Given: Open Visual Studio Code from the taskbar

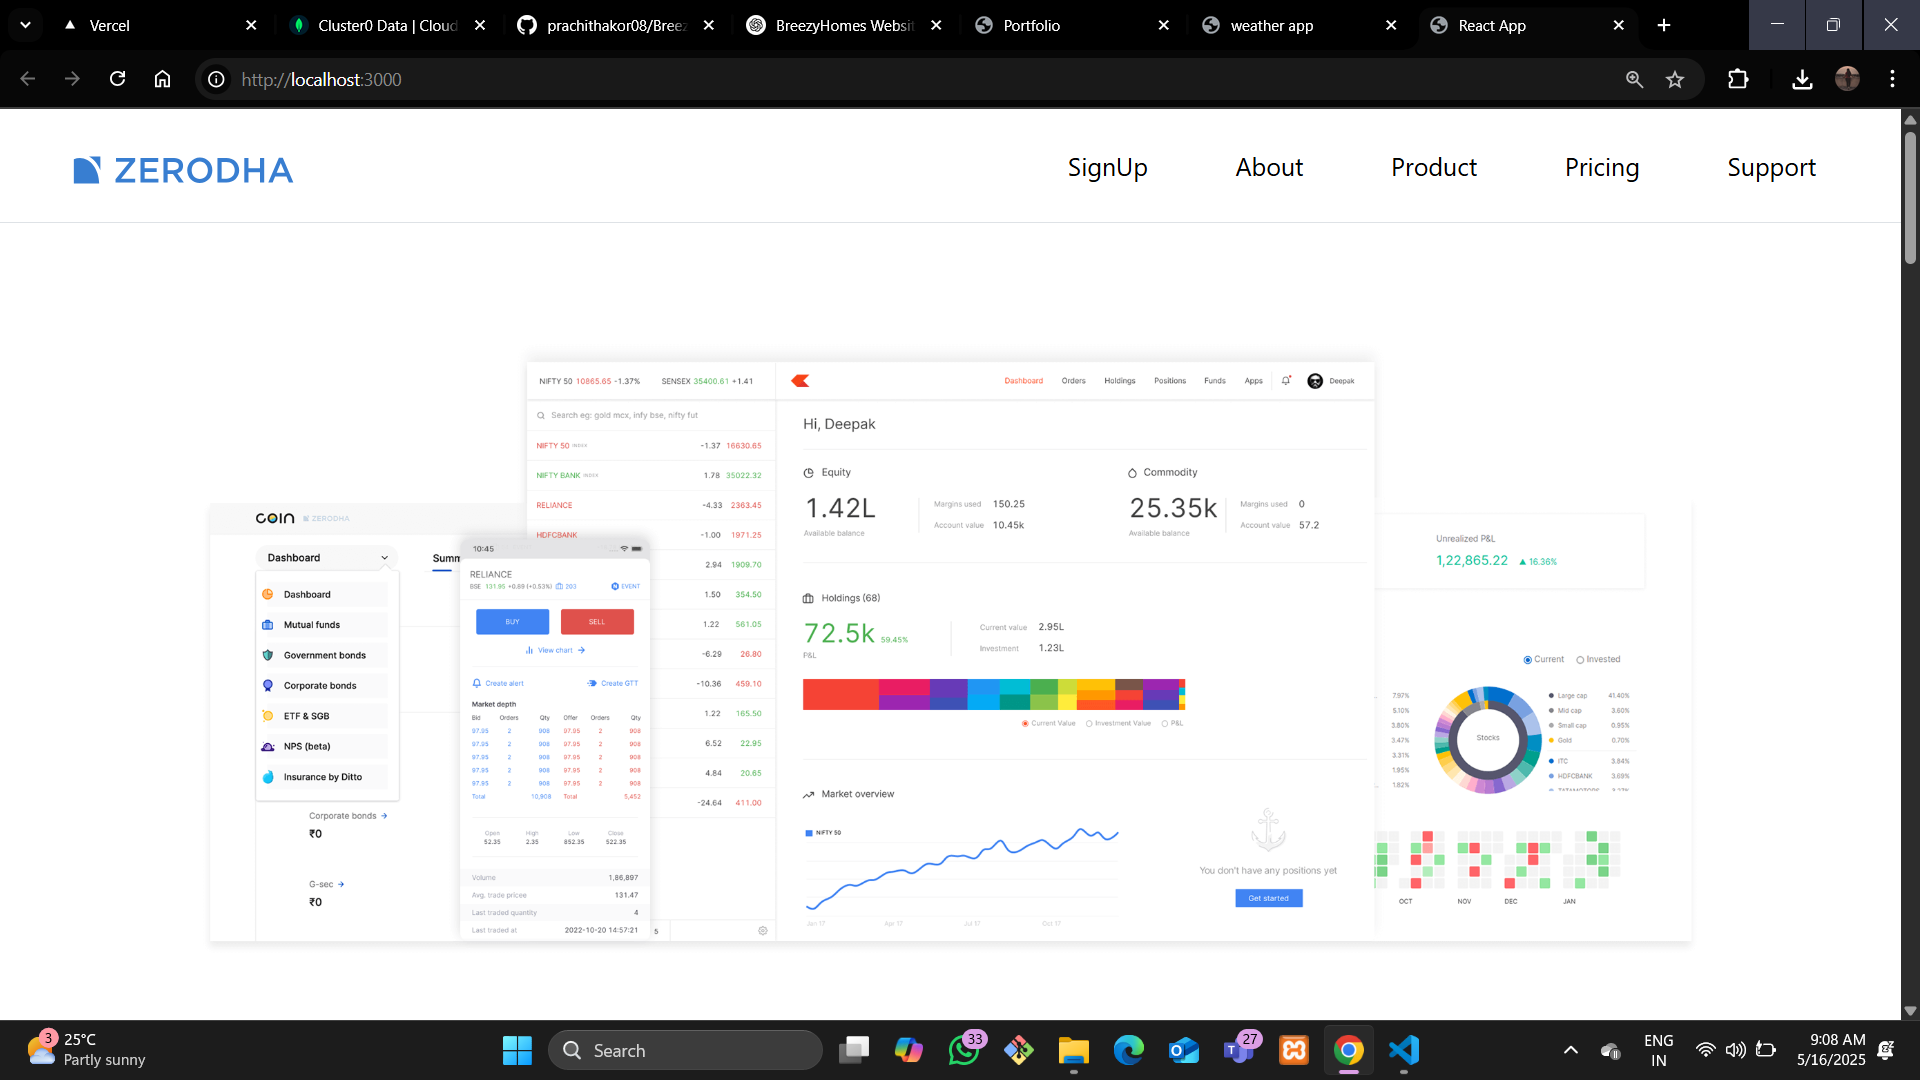Looking at the screenshot, I should (x=1404, y=1050).
